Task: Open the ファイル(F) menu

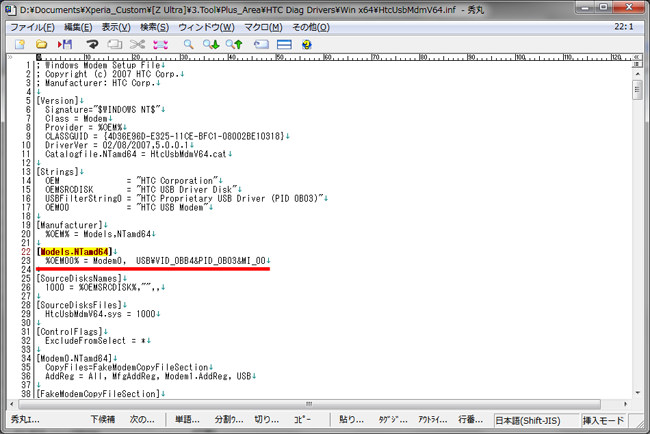Action: (x=32, y=27)
